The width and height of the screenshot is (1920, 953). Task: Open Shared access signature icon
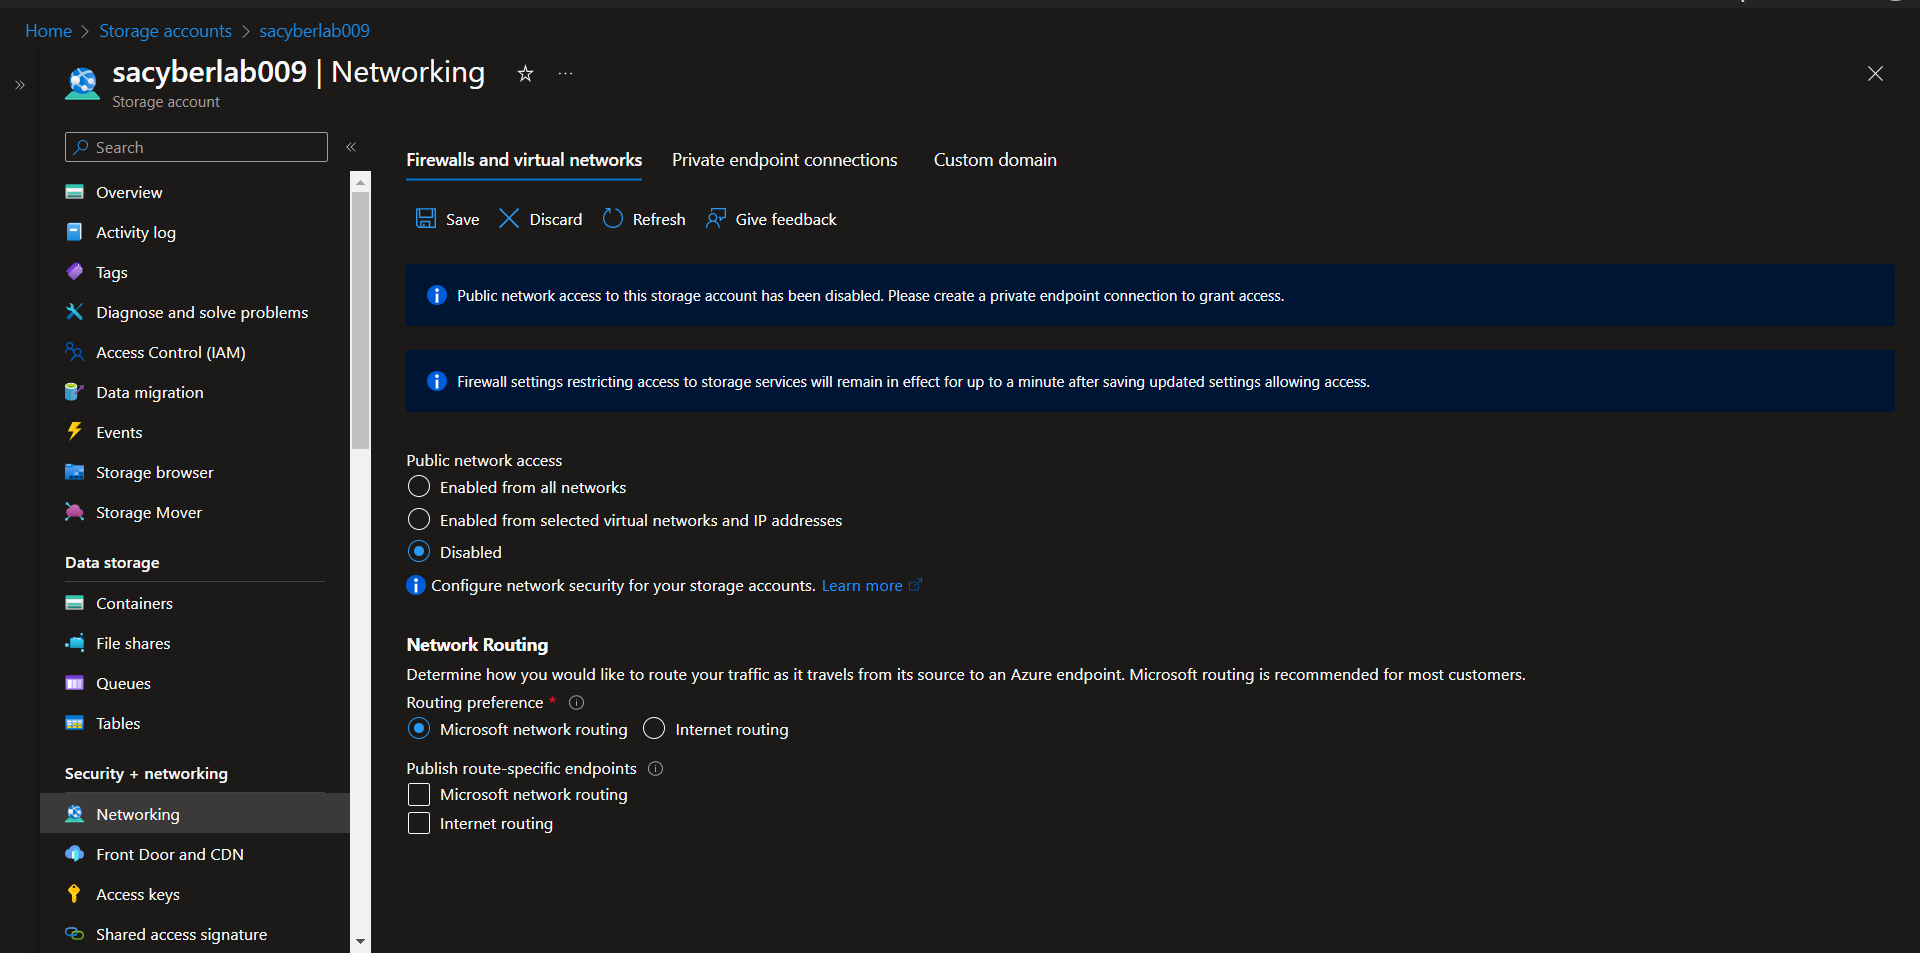(x=74, y=934)
